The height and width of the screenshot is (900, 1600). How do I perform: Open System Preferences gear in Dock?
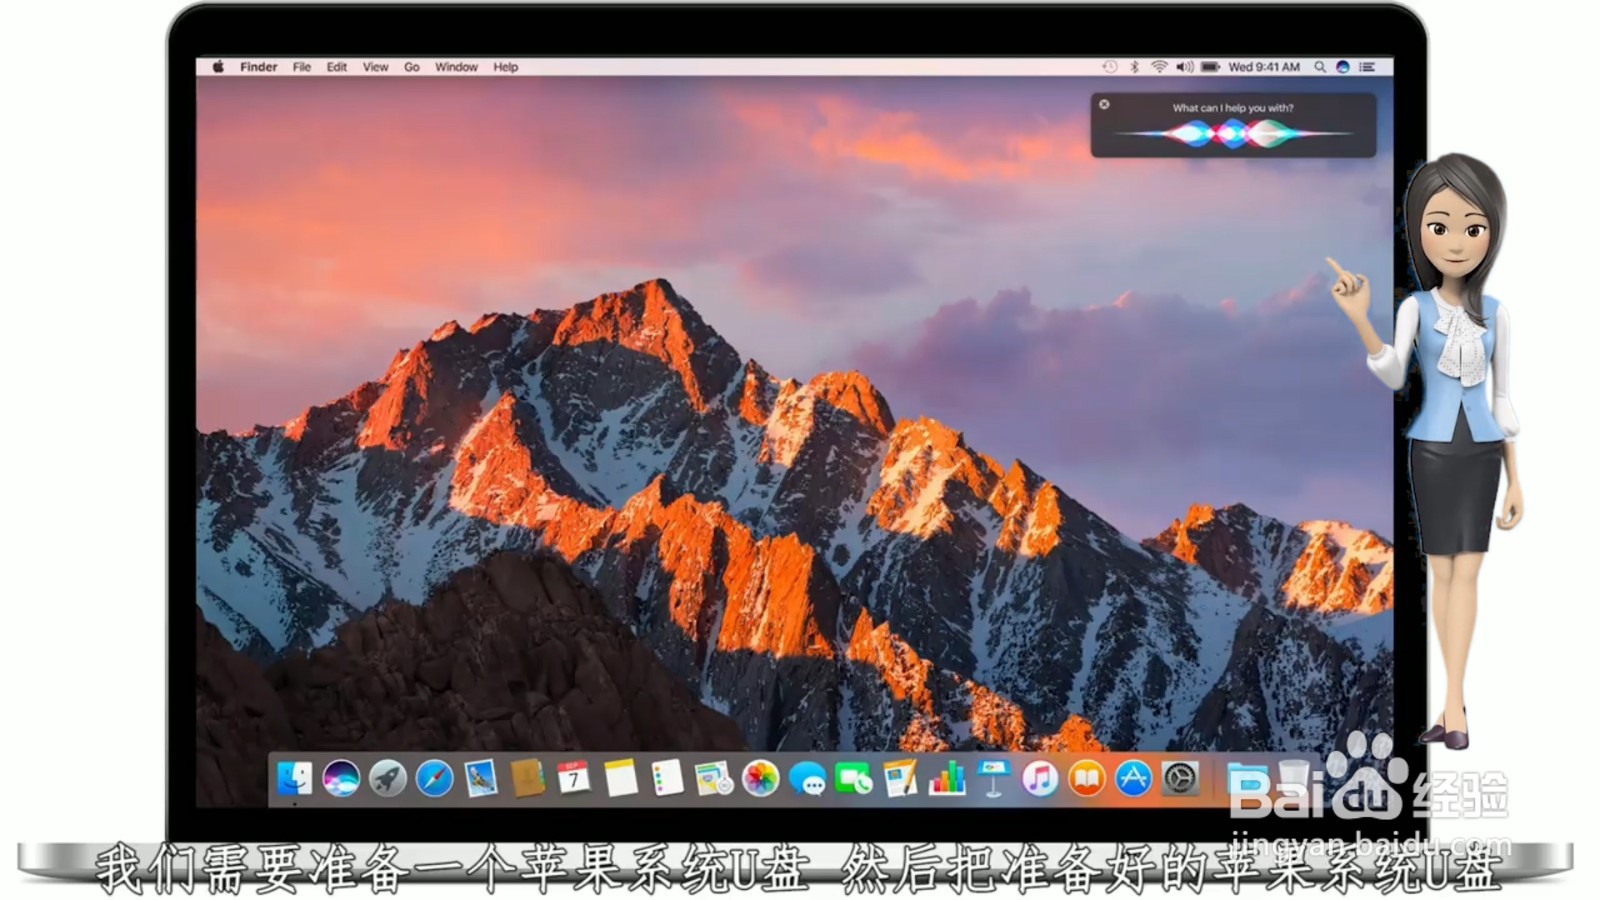pos(1180,778)
